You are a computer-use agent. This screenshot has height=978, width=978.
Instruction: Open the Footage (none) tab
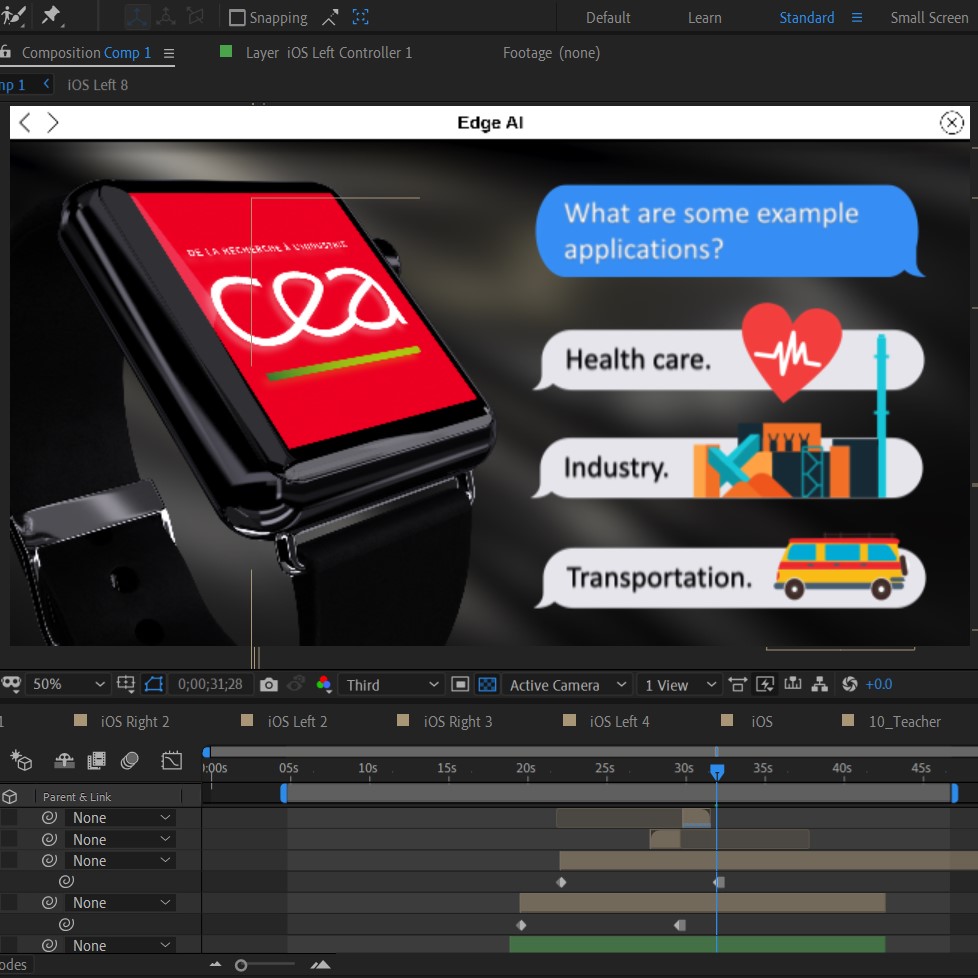pyautogui.click(x=551, y=52)
